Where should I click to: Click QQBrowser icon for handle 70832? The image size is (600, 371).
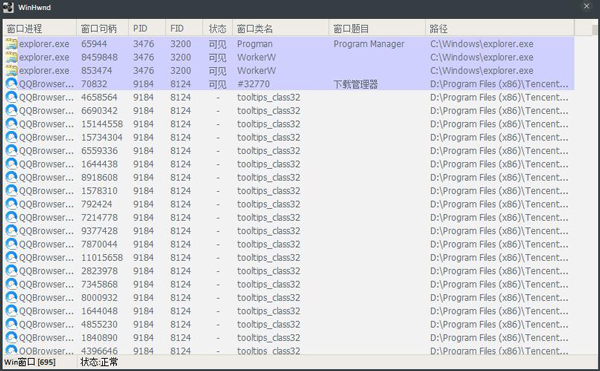pyautogui.click(x=11, y=84)
